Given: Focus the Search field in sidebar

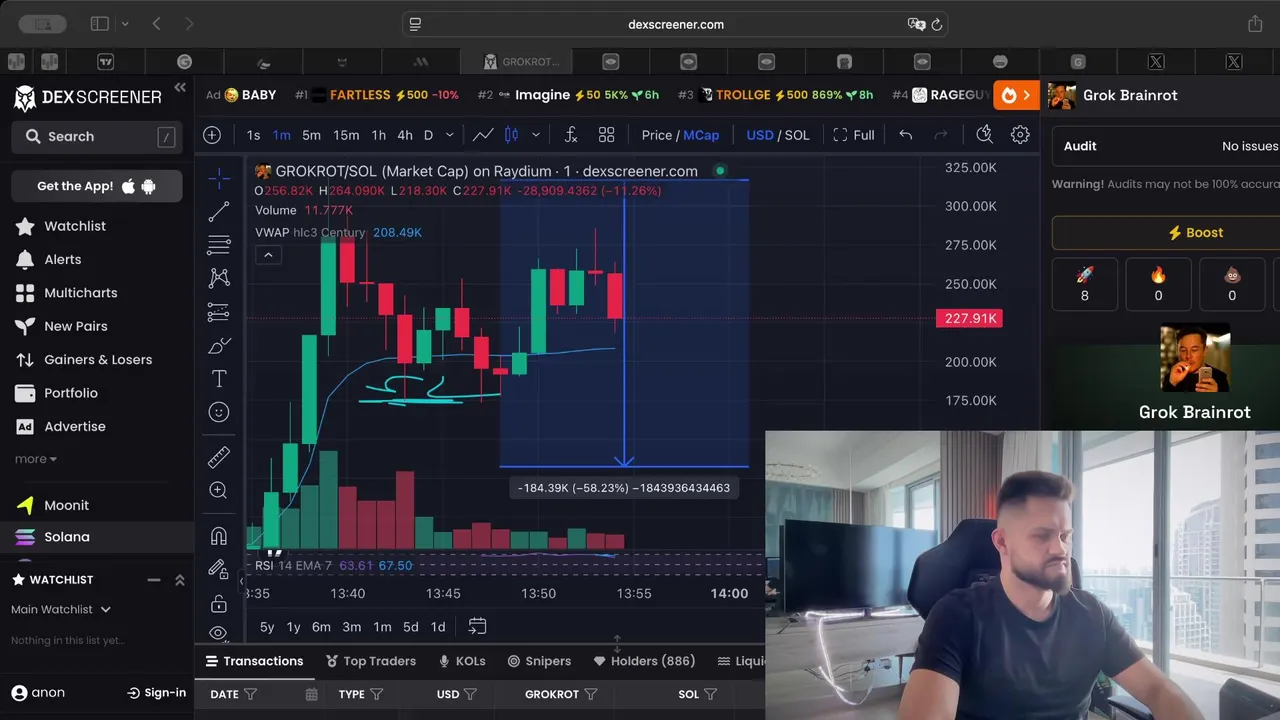Looking at the screenshot, I should point(97,137).
